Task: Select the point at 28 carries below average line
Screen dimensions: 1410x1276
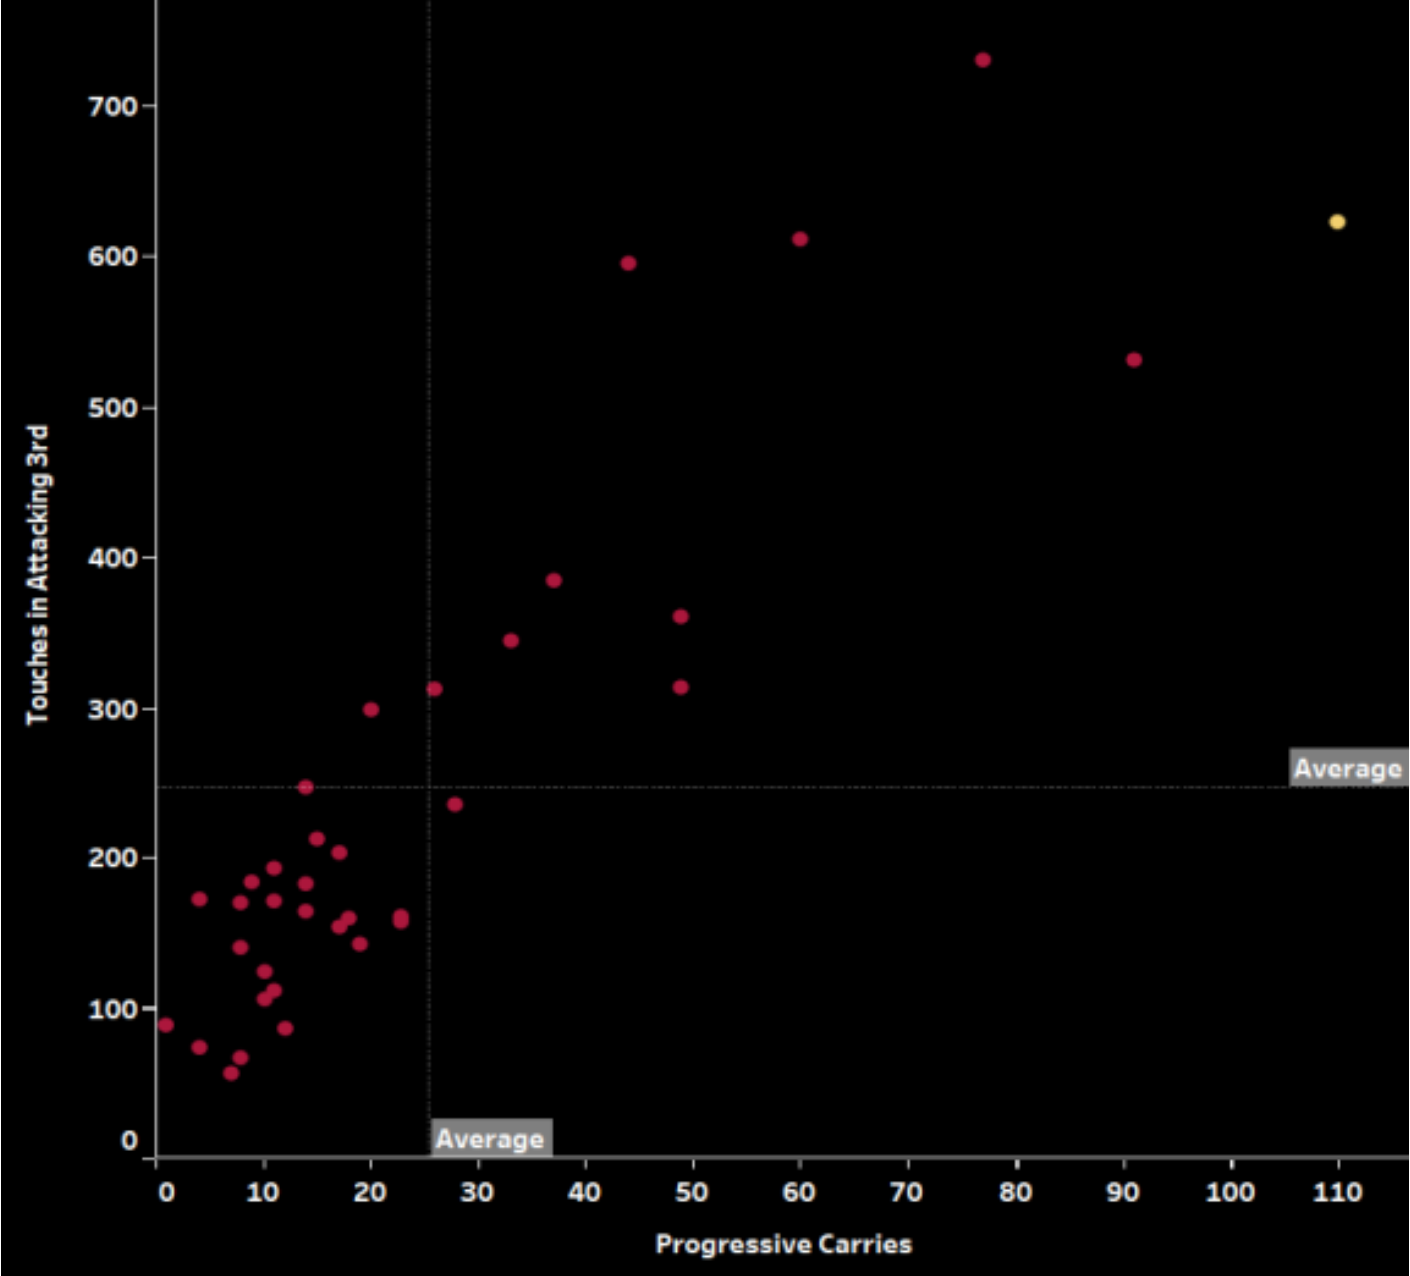Action: (x=455, y=804)
